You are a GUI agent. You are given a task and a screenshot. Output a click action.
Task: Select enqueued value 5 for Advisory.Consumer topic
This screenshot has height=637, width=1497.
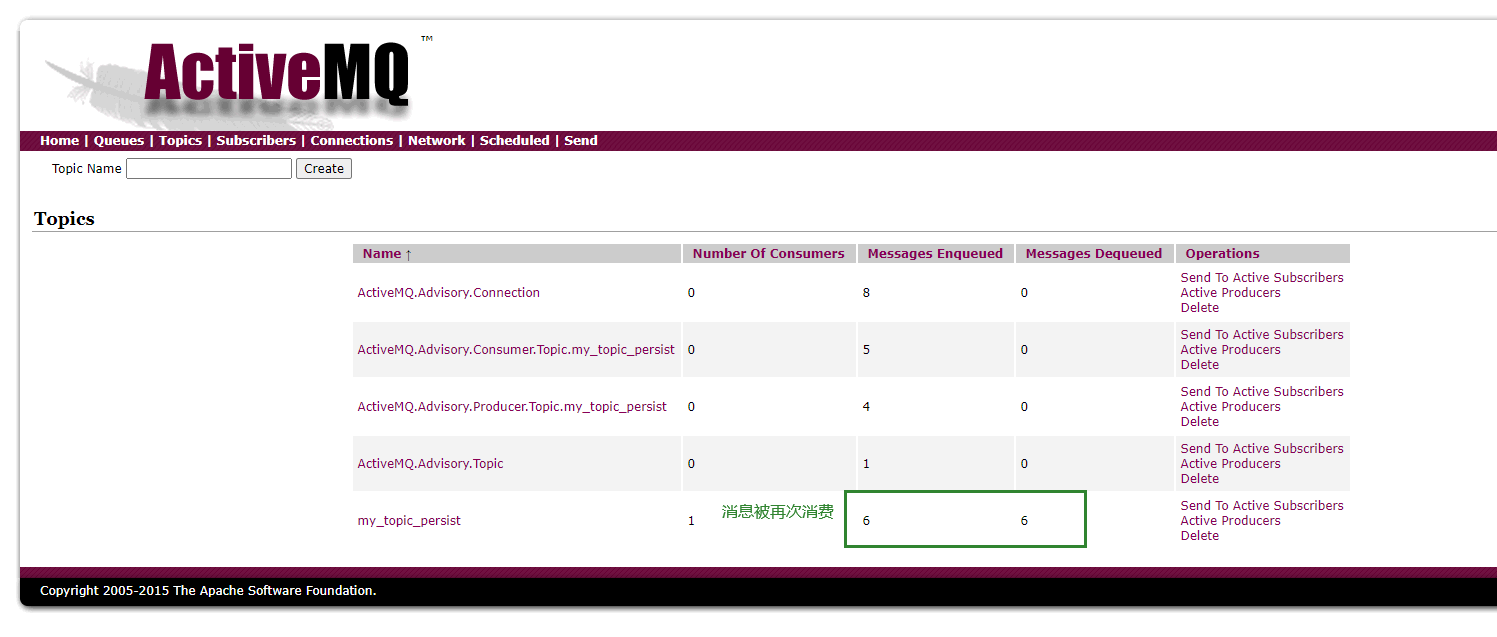click(x=866, y=350)
